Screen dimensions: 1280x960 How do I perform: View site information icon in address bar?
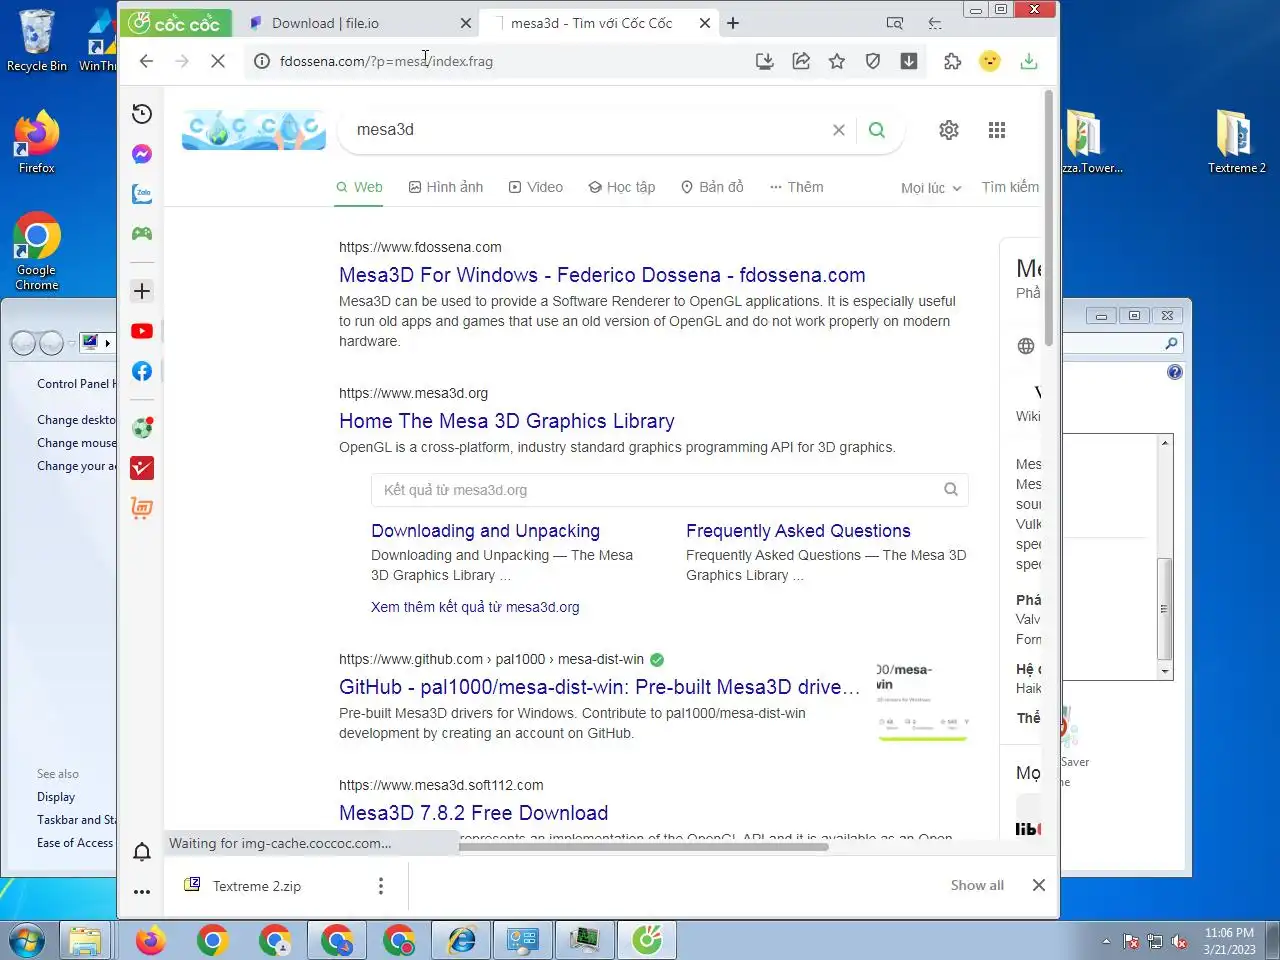click(x=262, y=61)
